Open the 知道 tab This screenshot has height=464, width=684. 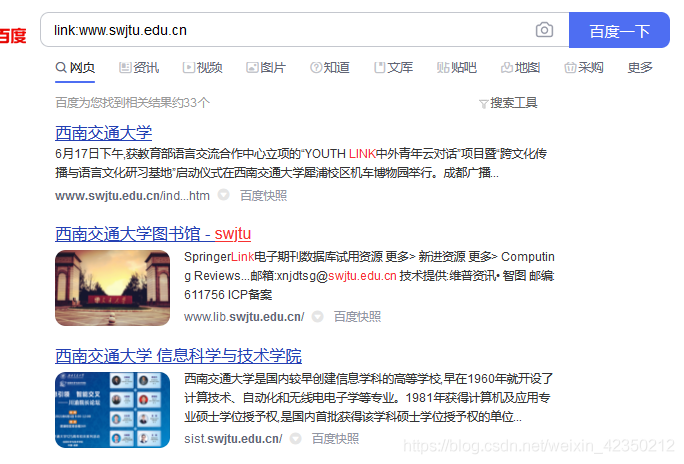tap(330, 68)
